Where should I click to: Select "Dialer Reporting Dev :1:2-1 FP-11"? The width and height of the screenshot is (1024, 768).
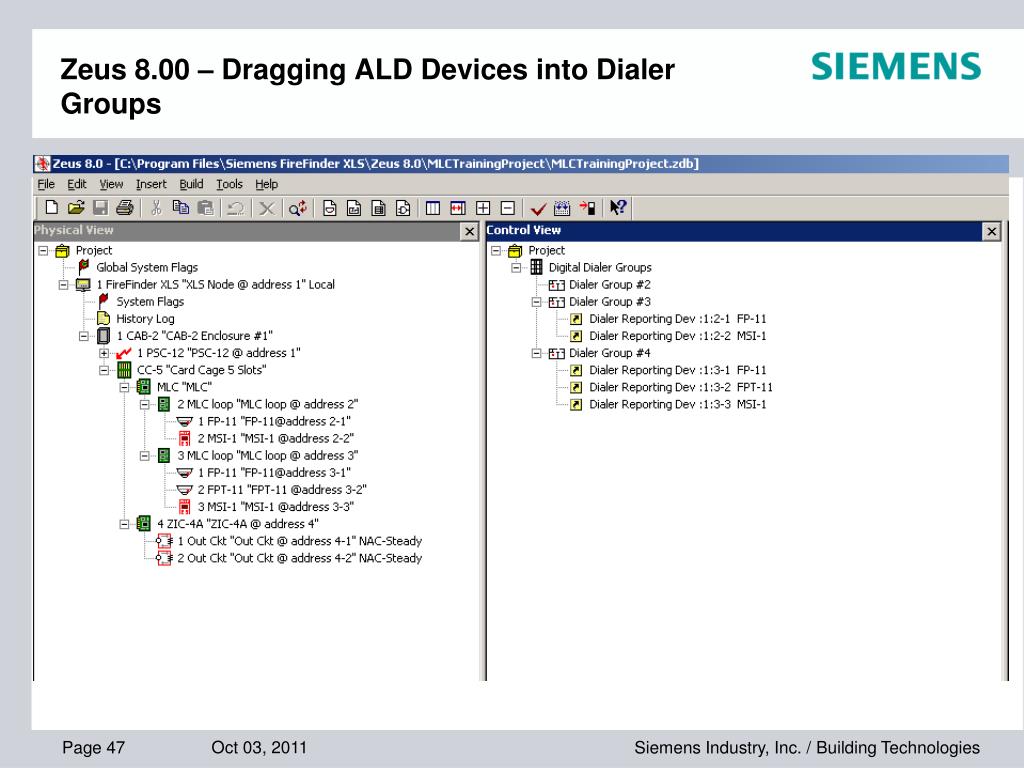(677, 319)
